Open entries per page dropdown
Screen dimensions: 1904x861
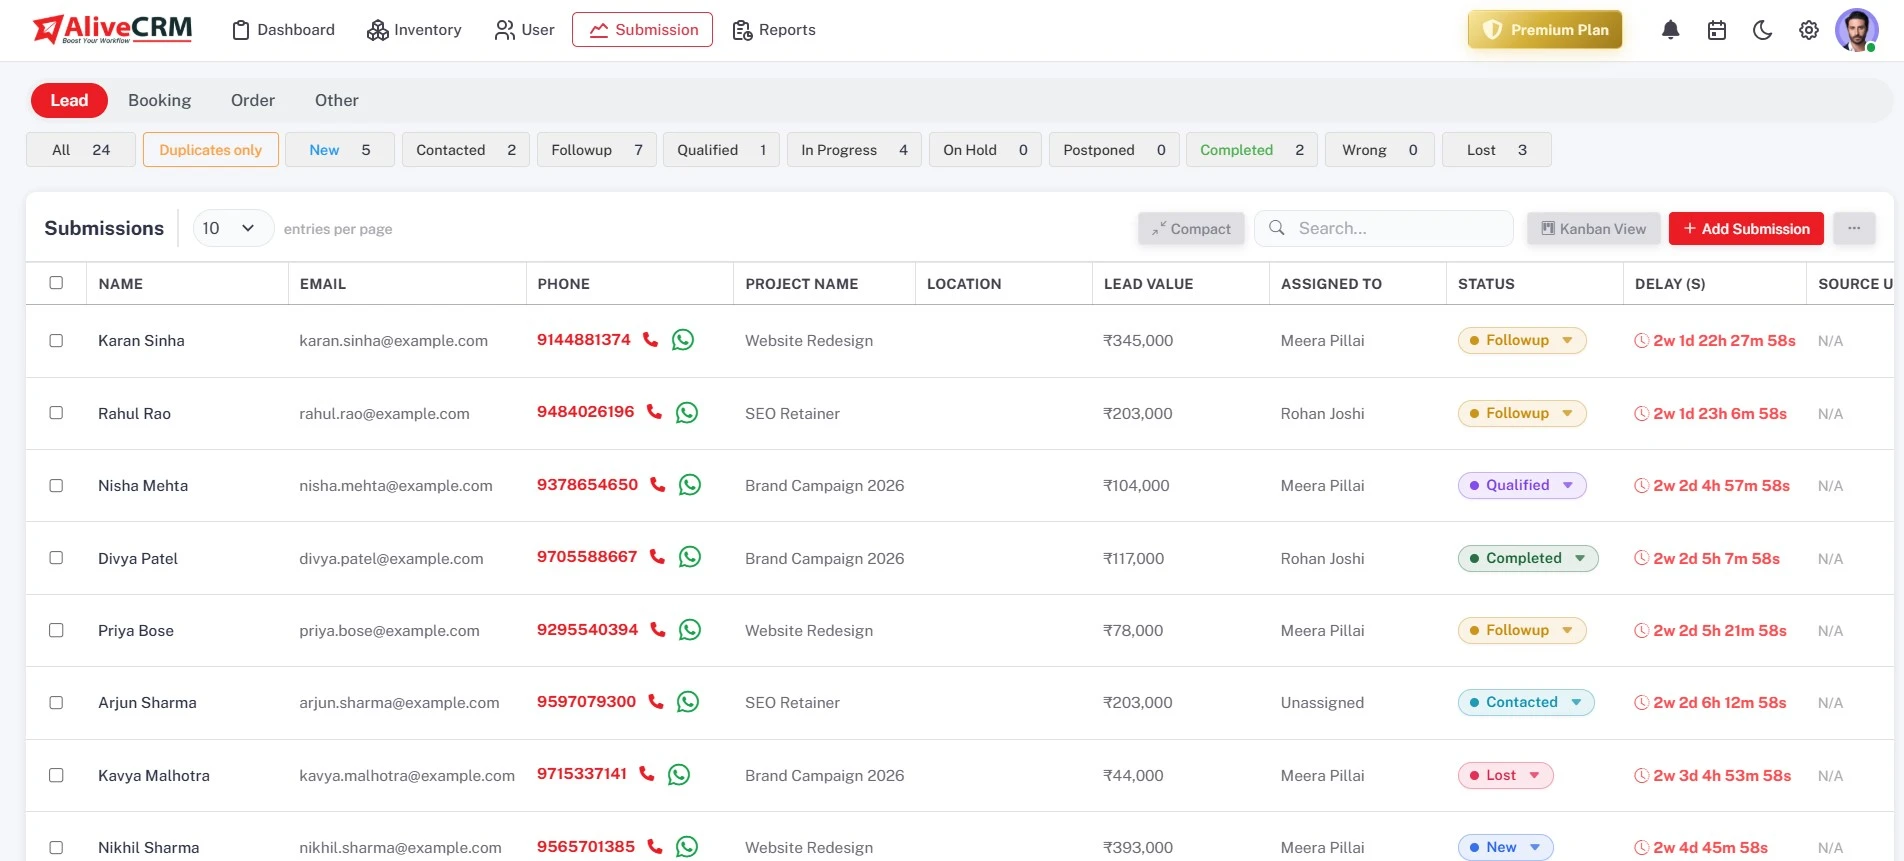coord(233,228)
